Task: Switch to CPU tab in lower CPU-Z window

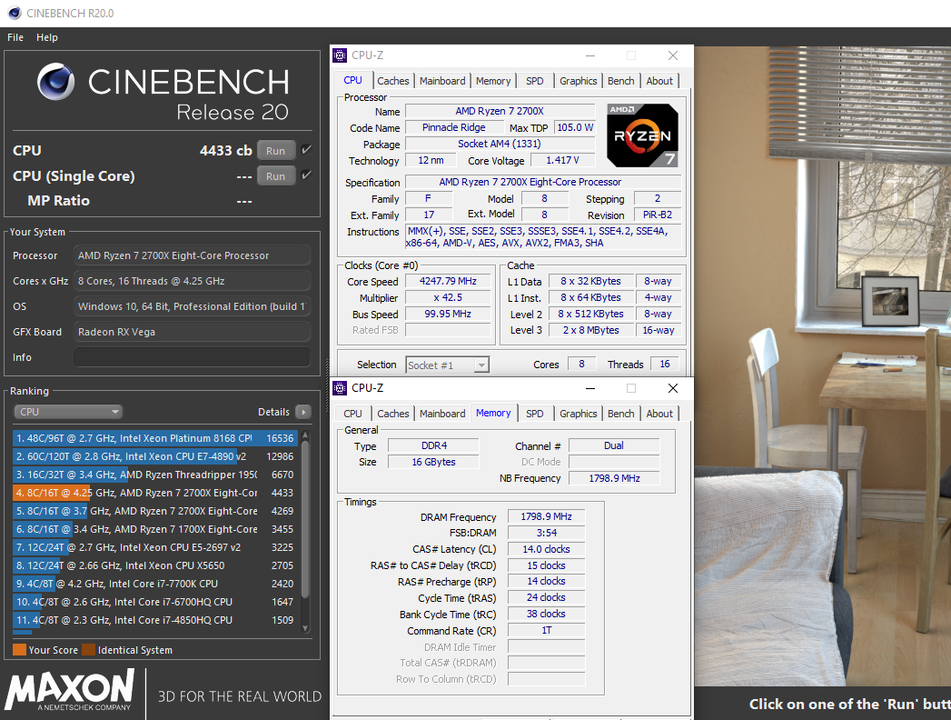Action: tap(352, 413)
